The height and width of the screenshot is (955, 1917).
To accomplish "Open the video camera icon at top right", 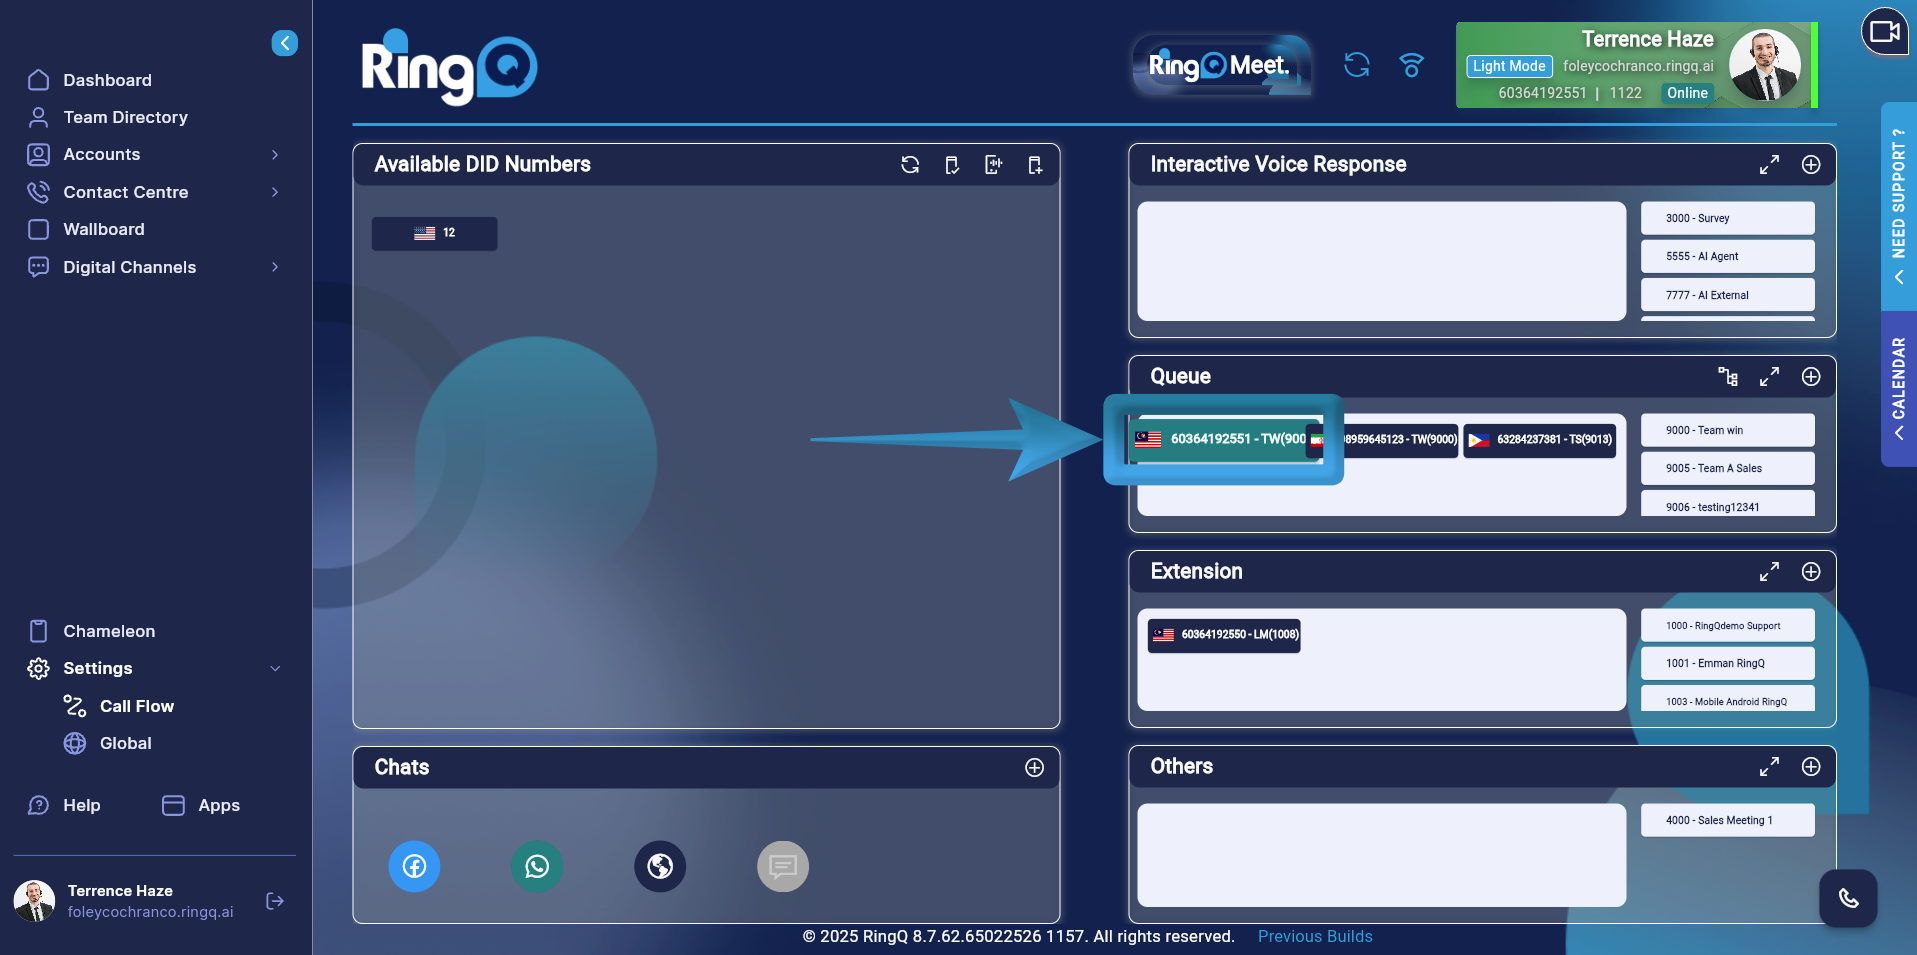I will tap(1884, 32).
